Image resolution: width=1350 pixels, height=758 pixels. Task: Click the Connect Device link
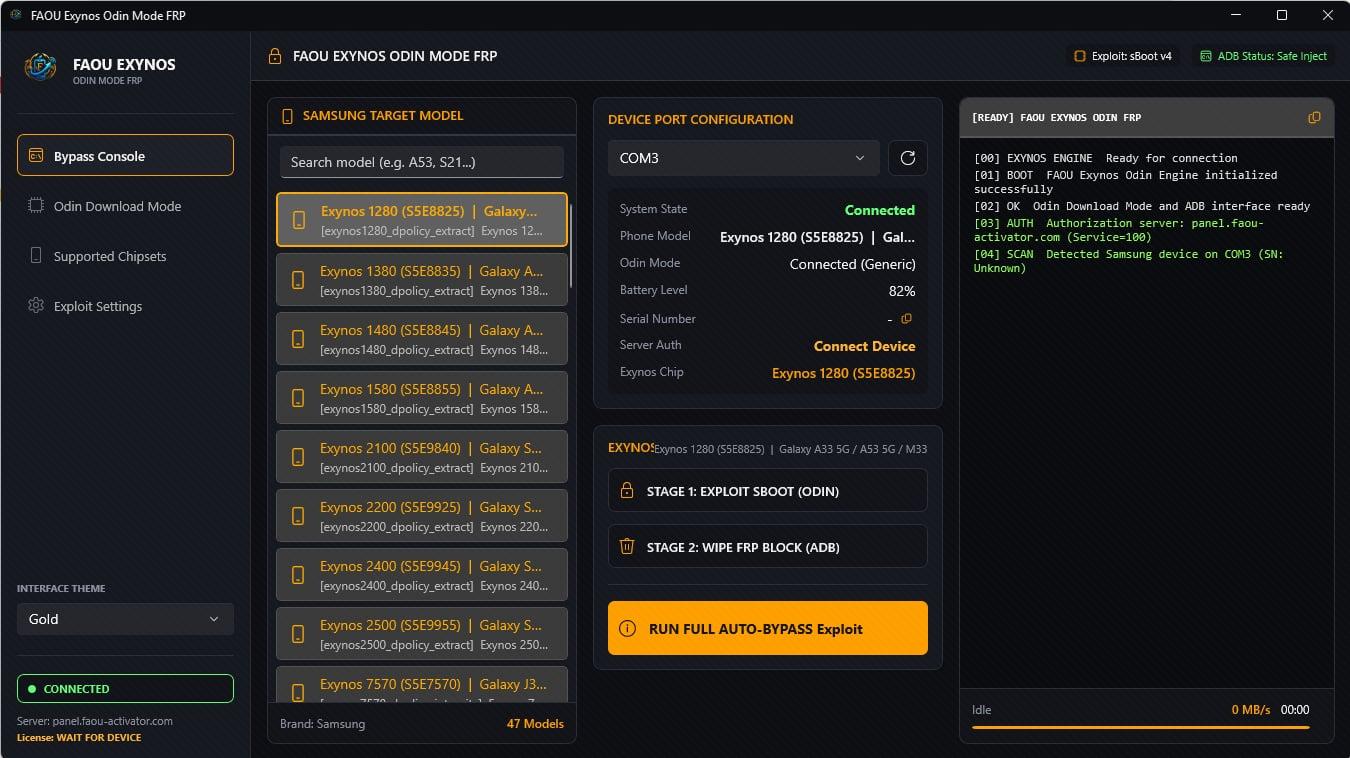coord(864,346)
